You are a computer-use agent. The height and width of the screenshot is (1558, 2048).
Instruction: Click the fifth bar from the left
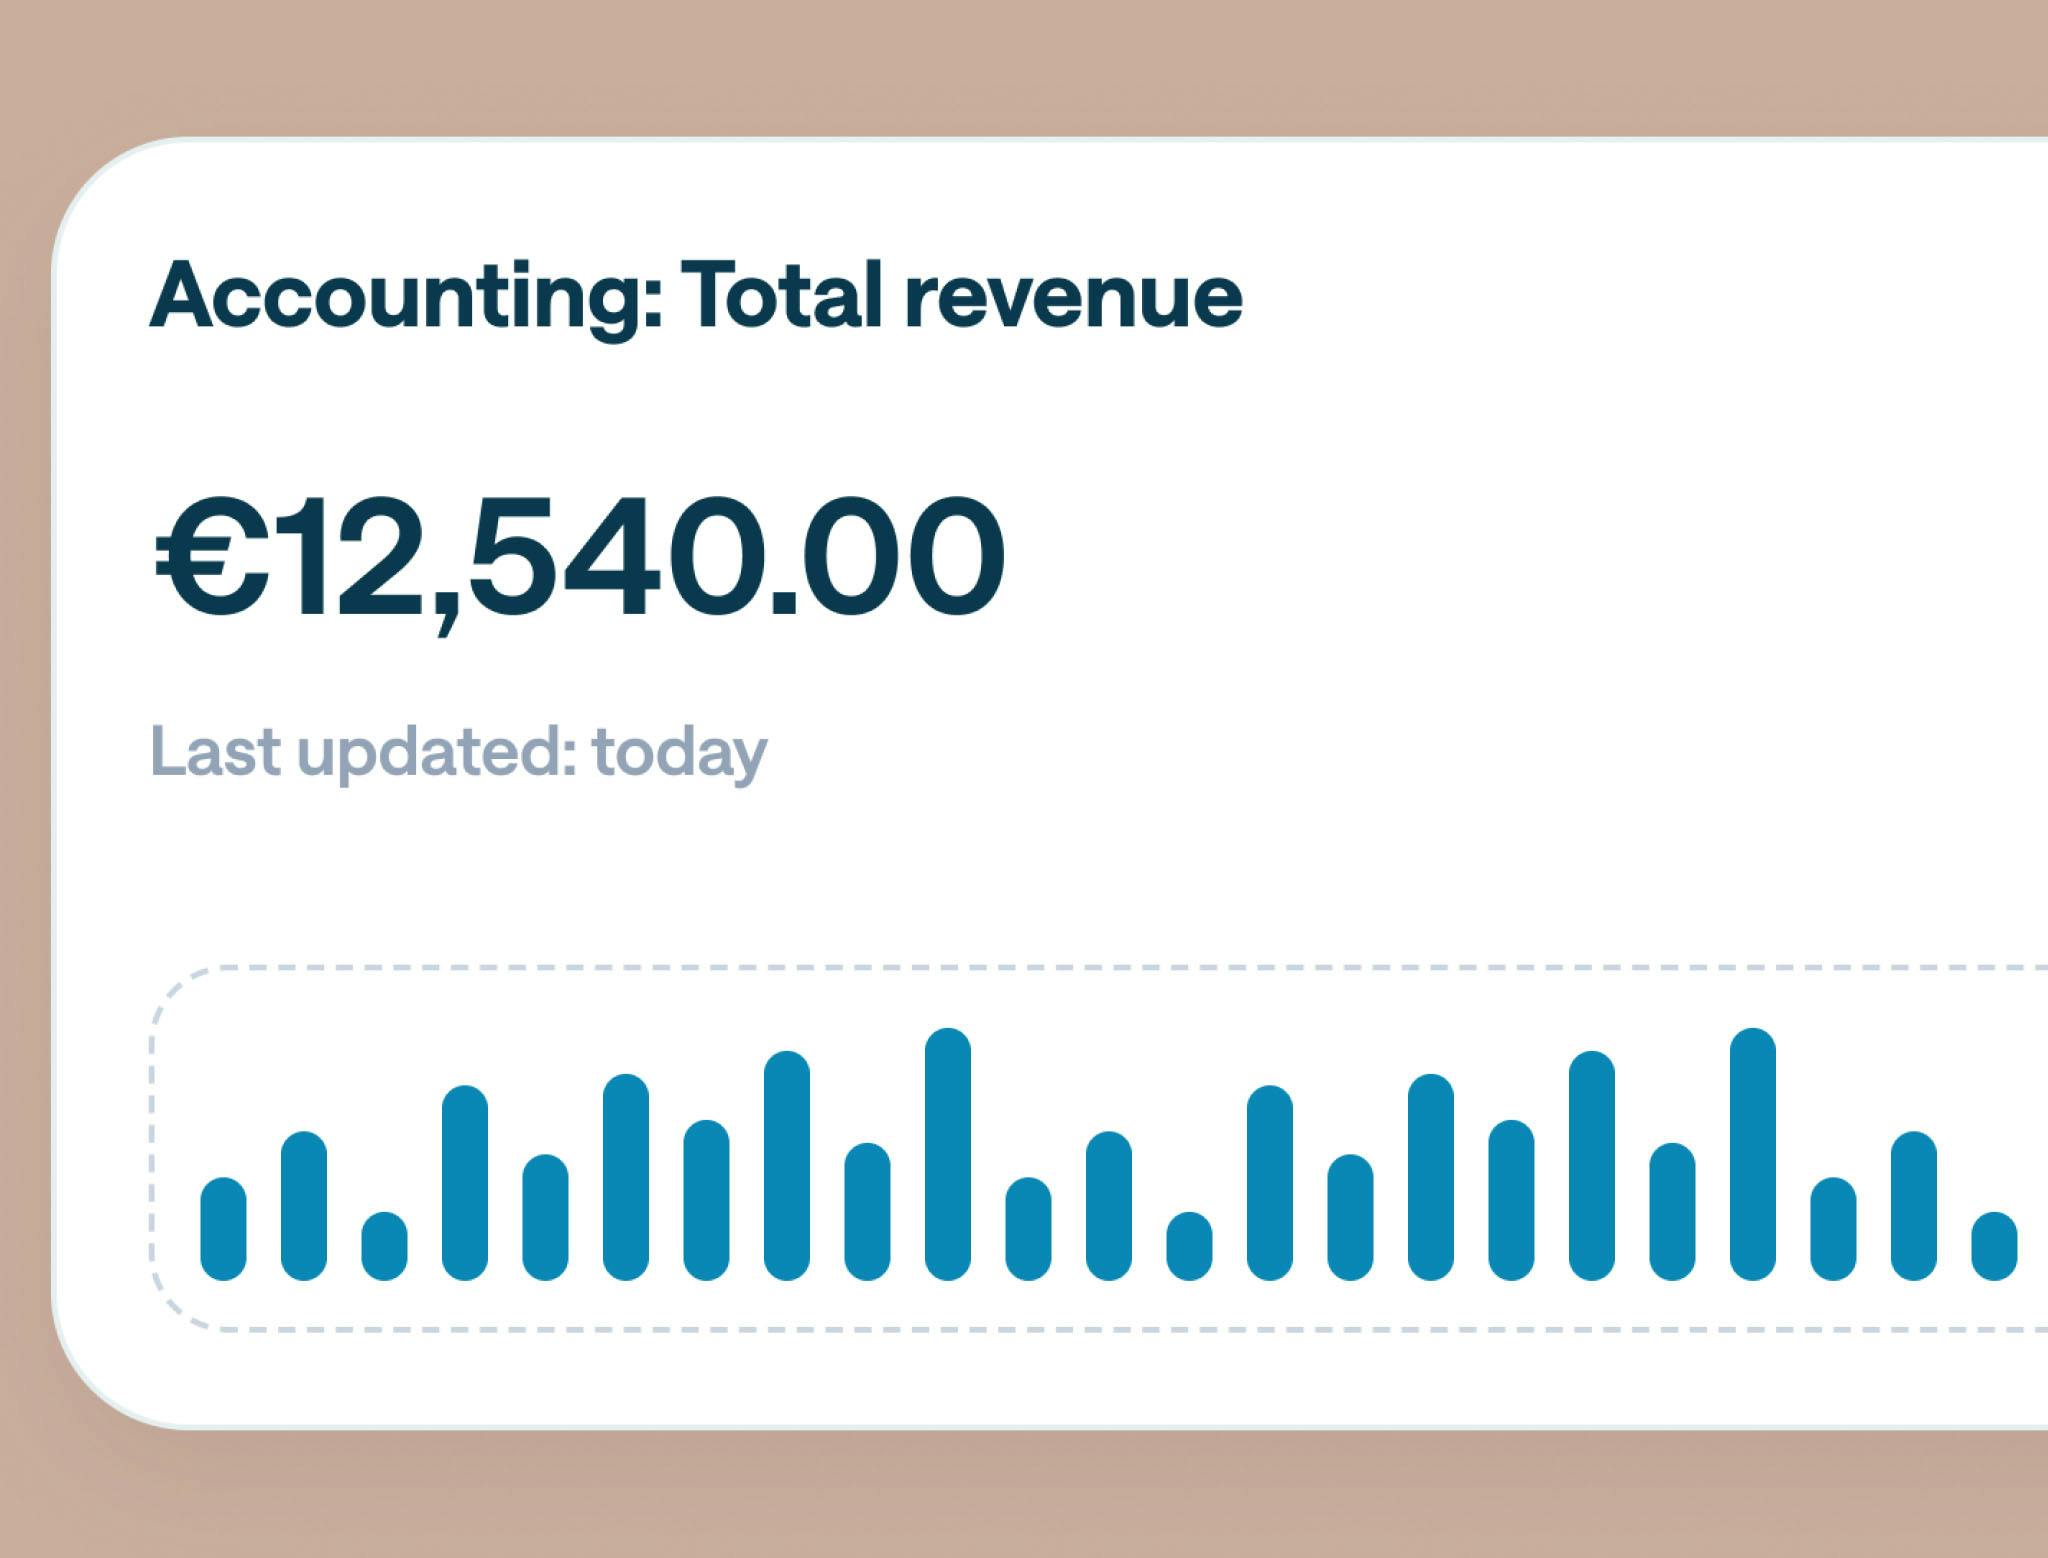(545, 1217)
